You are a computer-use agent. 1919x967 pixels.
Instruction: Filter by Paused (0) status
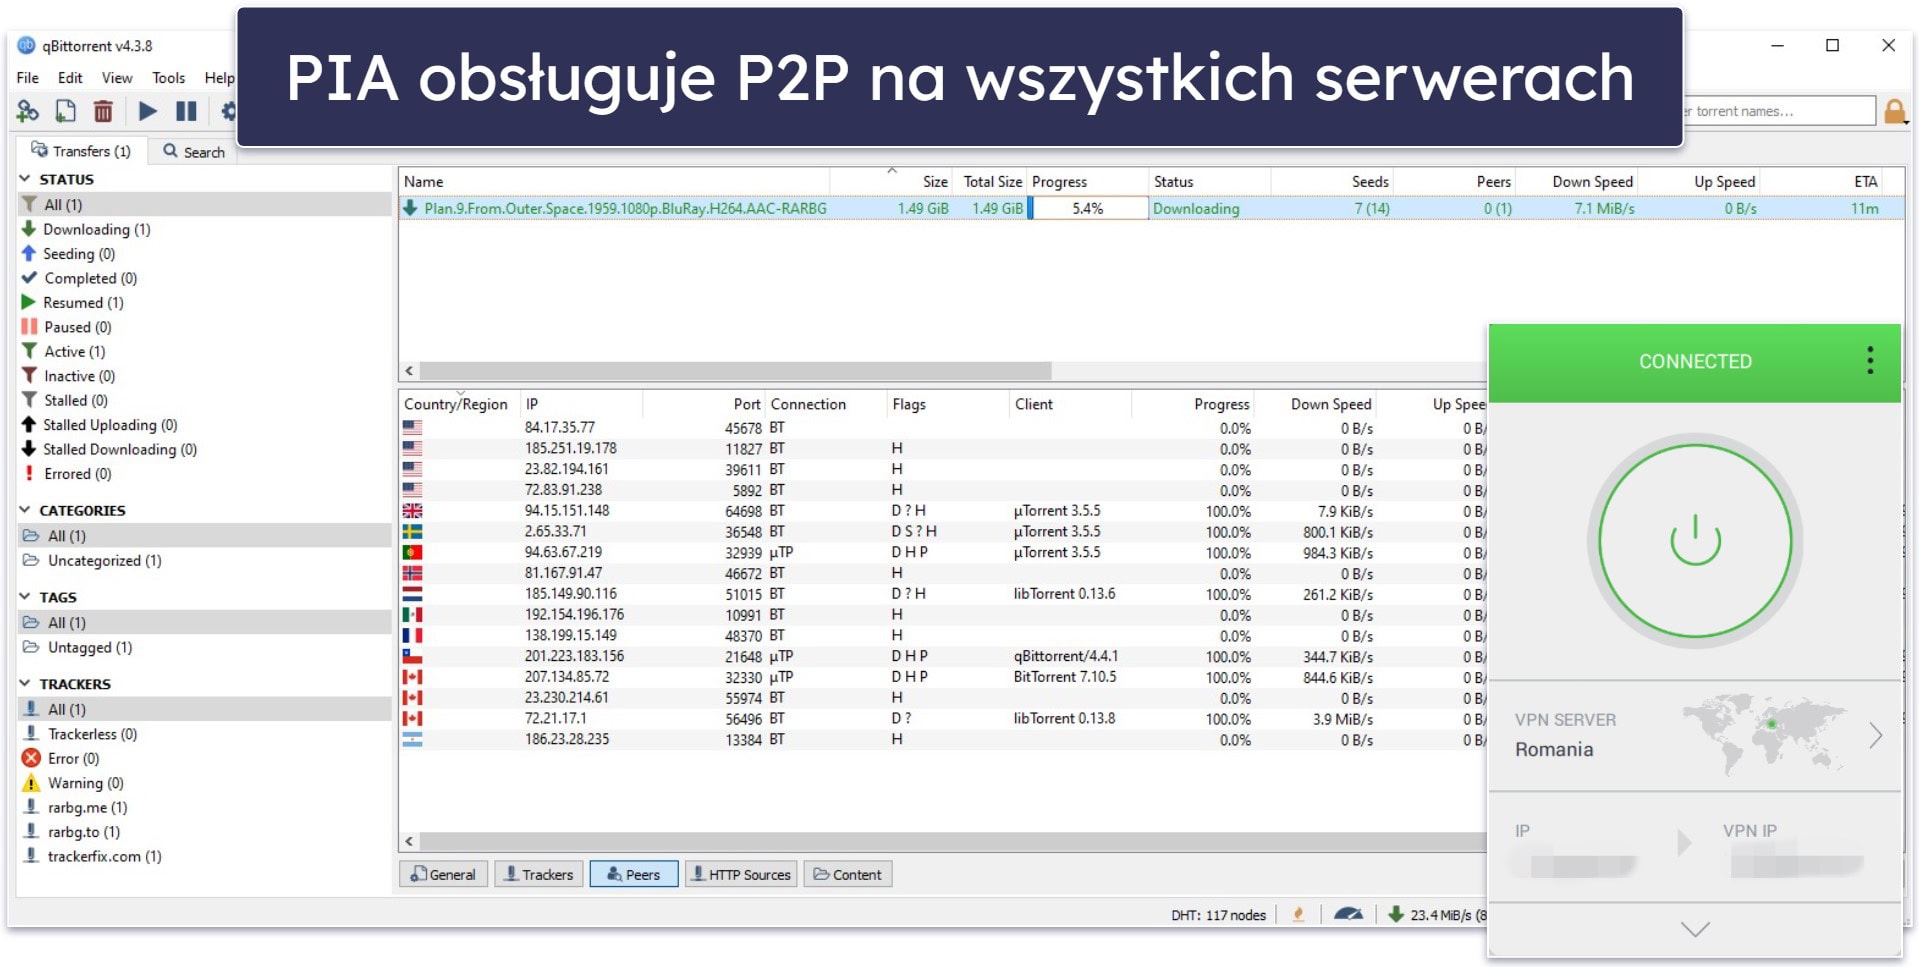pos(77,327)
